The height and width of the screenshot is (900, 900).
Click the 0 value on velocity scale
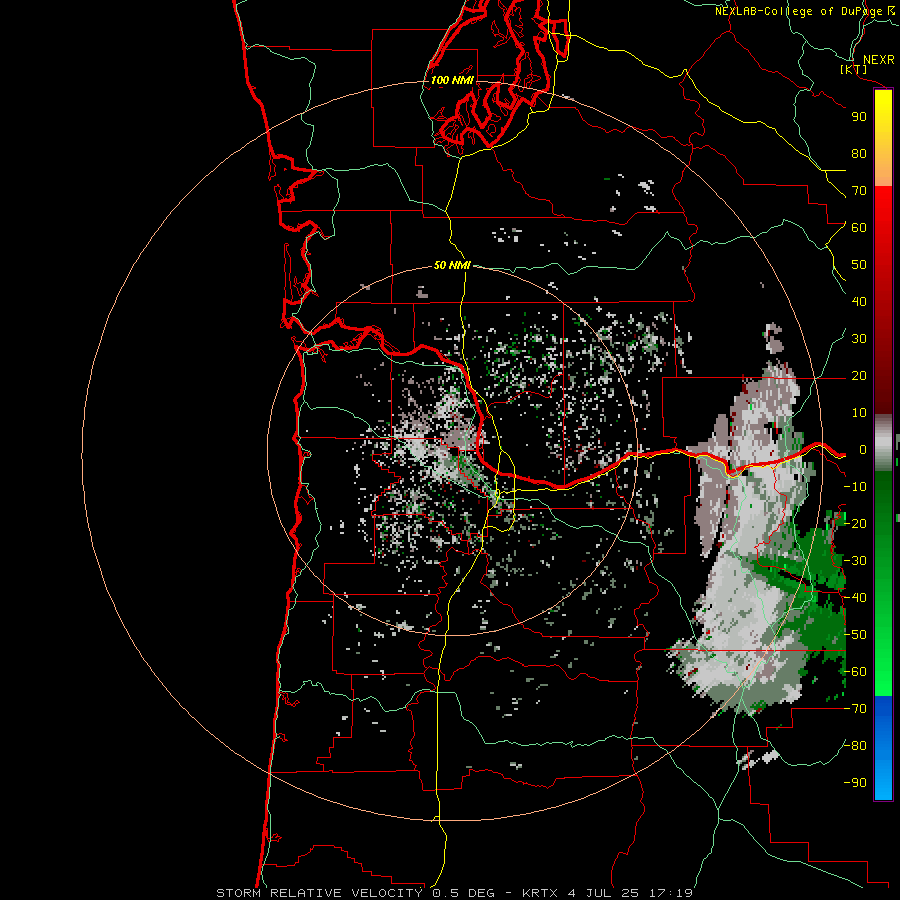(x=863, y=449)
